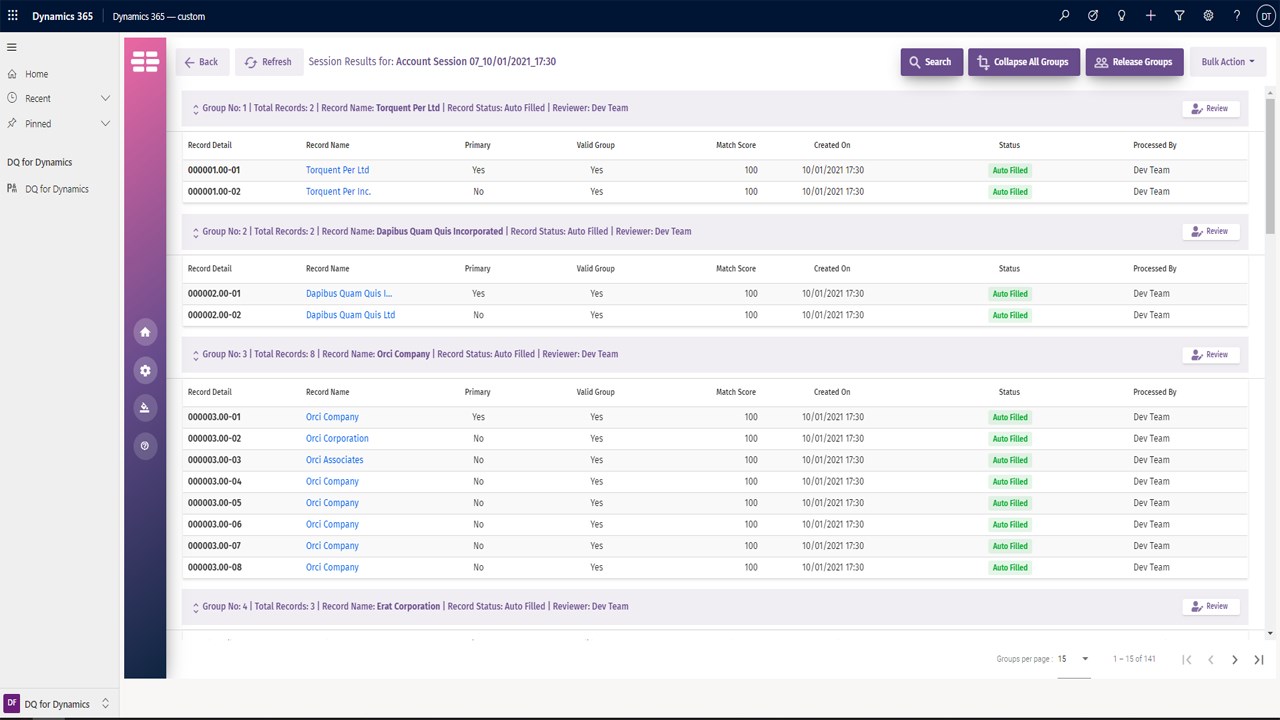The image size is (1280, 720).
Task: Select Home in the left navigation
Action: pyautogui.click(x=36, y=74)
